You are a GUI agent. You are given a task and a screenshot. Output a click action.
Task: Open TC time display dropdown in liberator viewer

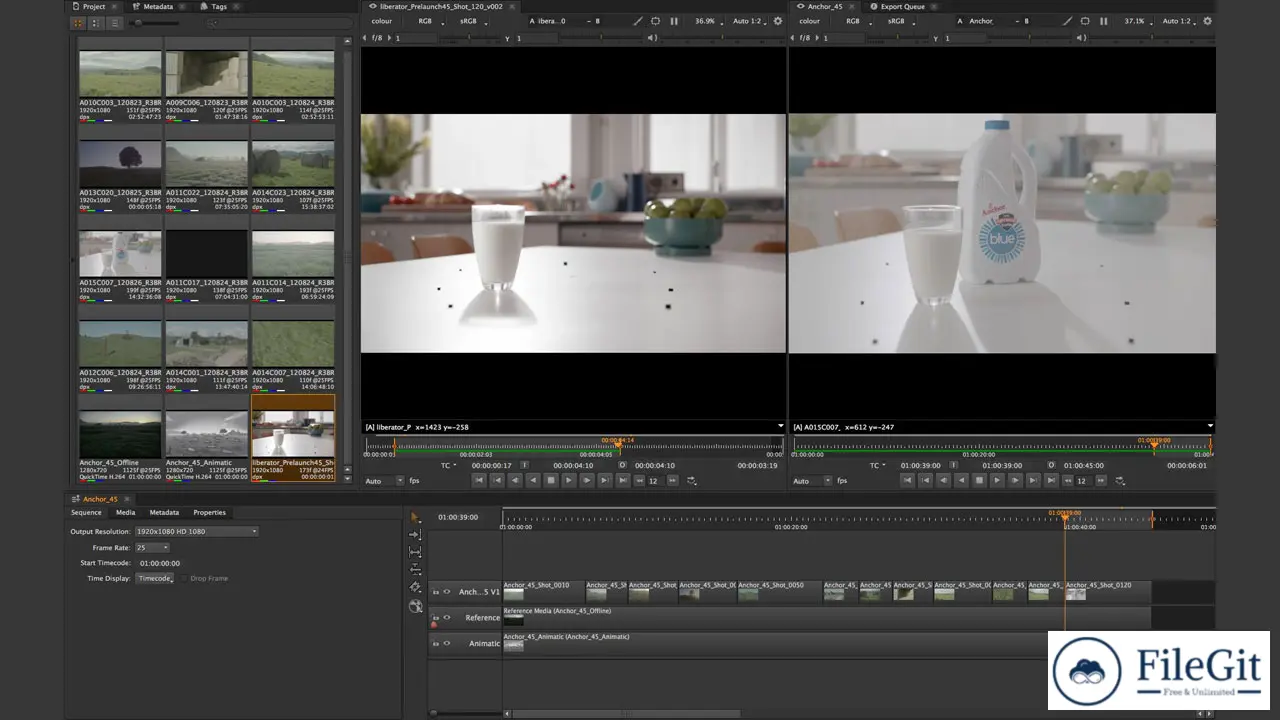[x=450, y=465]
